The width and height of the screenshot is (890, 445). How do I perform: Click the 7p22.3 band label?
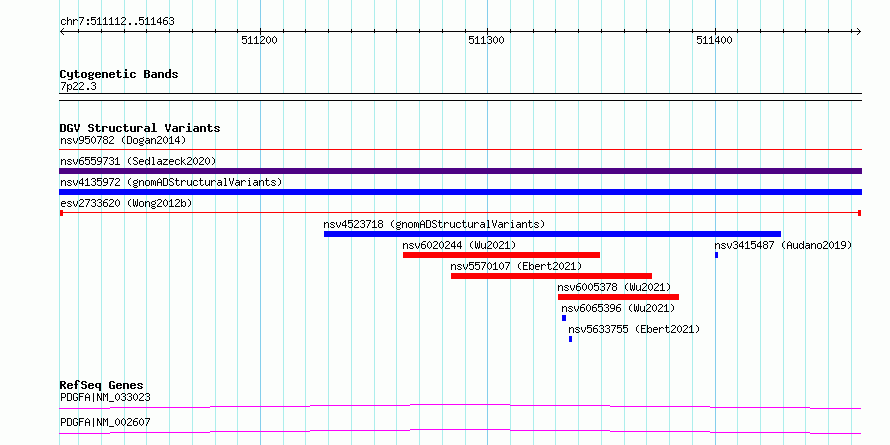(x=78, y=86)
